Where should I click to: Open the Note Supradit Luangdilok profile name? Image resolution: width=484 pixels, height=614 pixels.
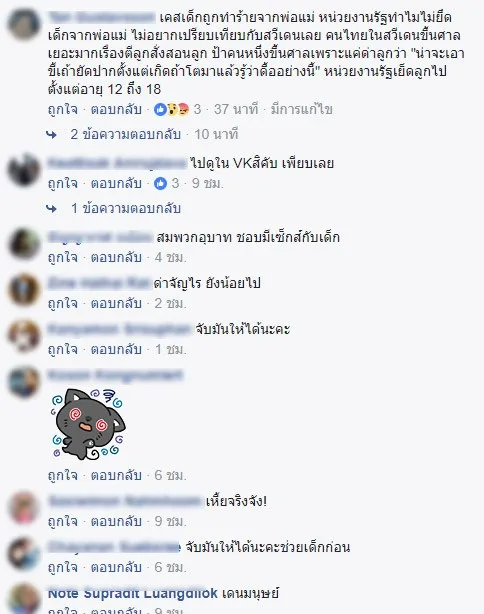pyautogui.click(x=132, y=593)
